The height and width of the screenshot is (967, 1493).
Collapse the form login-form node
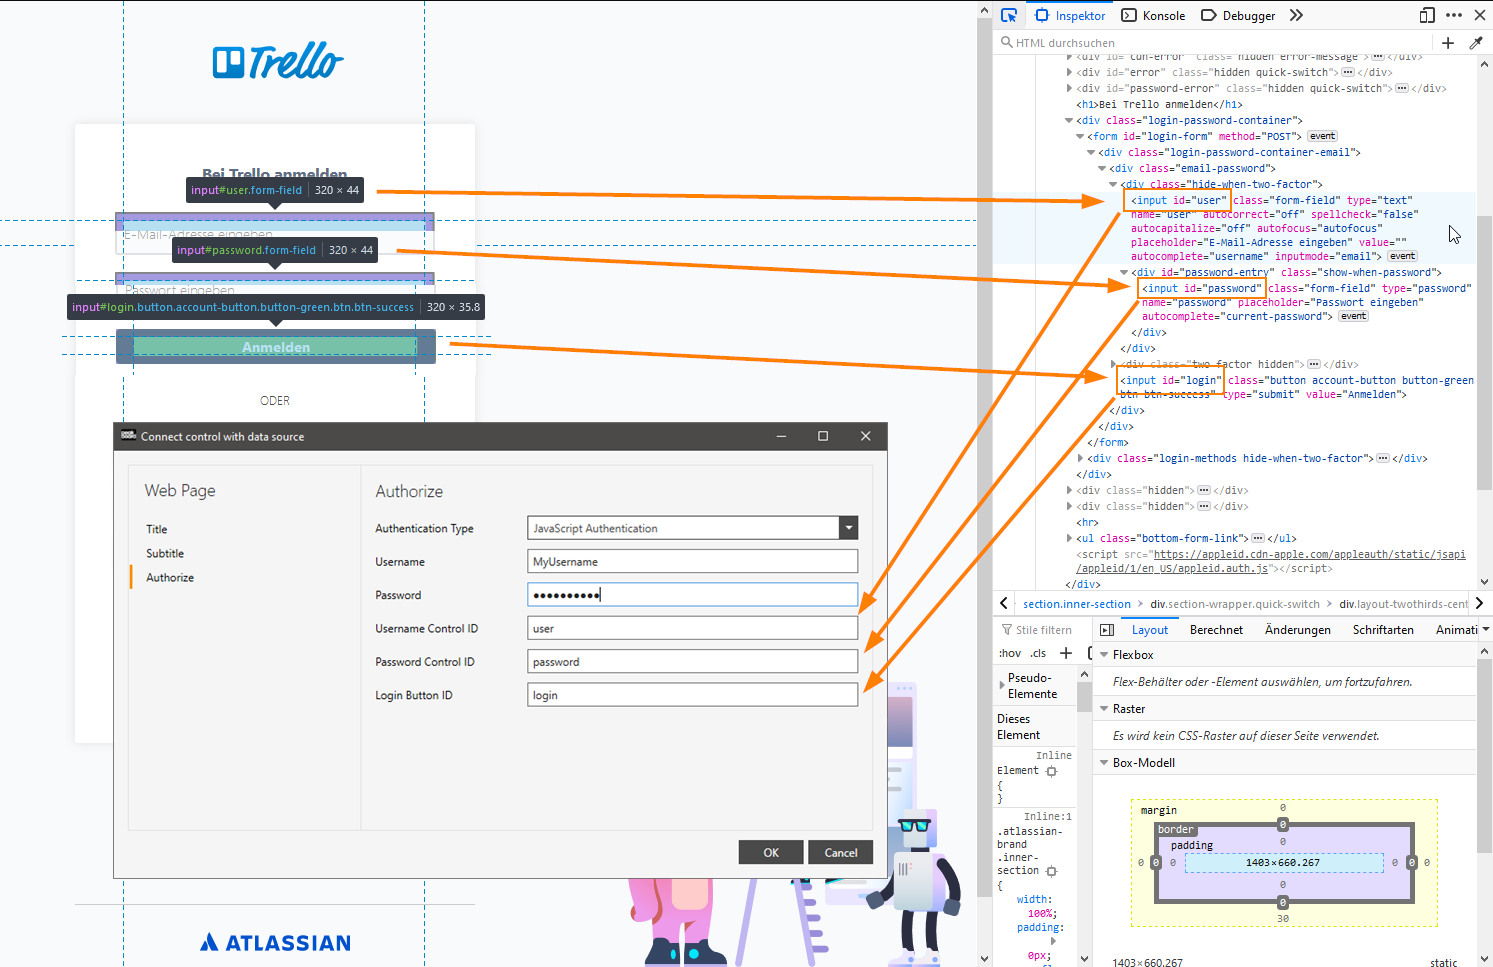(x=1080, y=136)
